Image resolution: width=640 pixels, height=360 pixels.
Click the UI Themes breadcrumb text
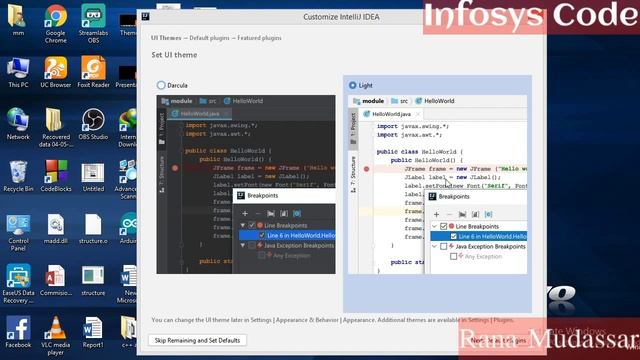[166, 38]
